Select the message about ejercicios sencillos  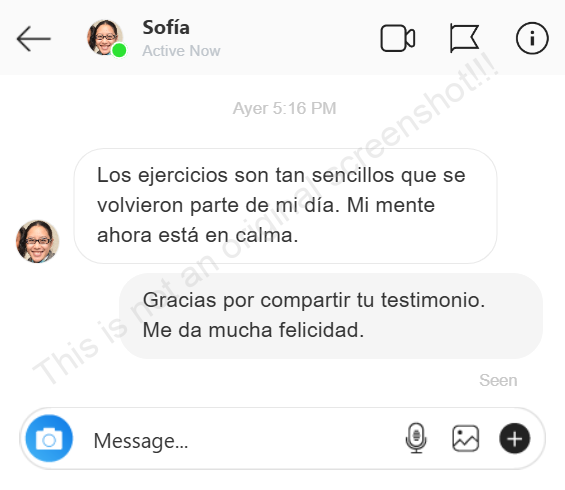(285, 206)
